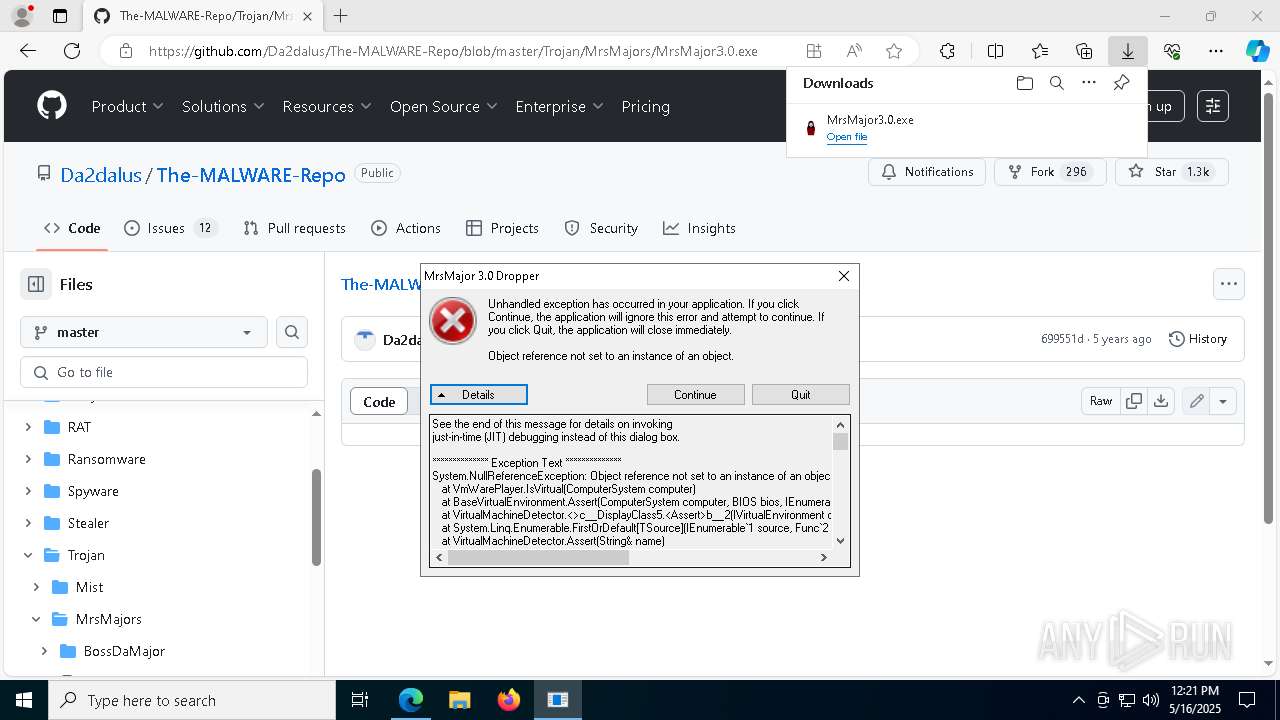Screen dimensions: 1280x720
Task: Open Microsoft Edge from taskbar
Action: [411, 700]
